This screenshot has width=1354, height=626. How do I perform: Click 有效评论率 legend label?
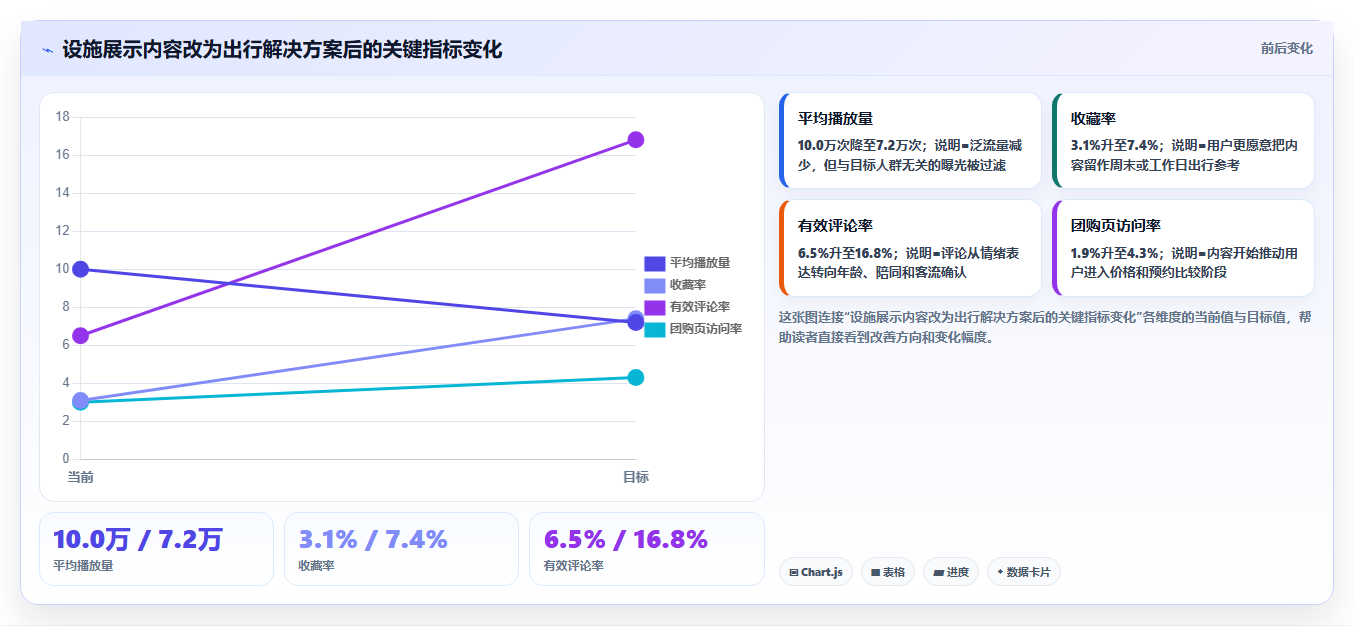pyautogui.click(x=700, y=307)
